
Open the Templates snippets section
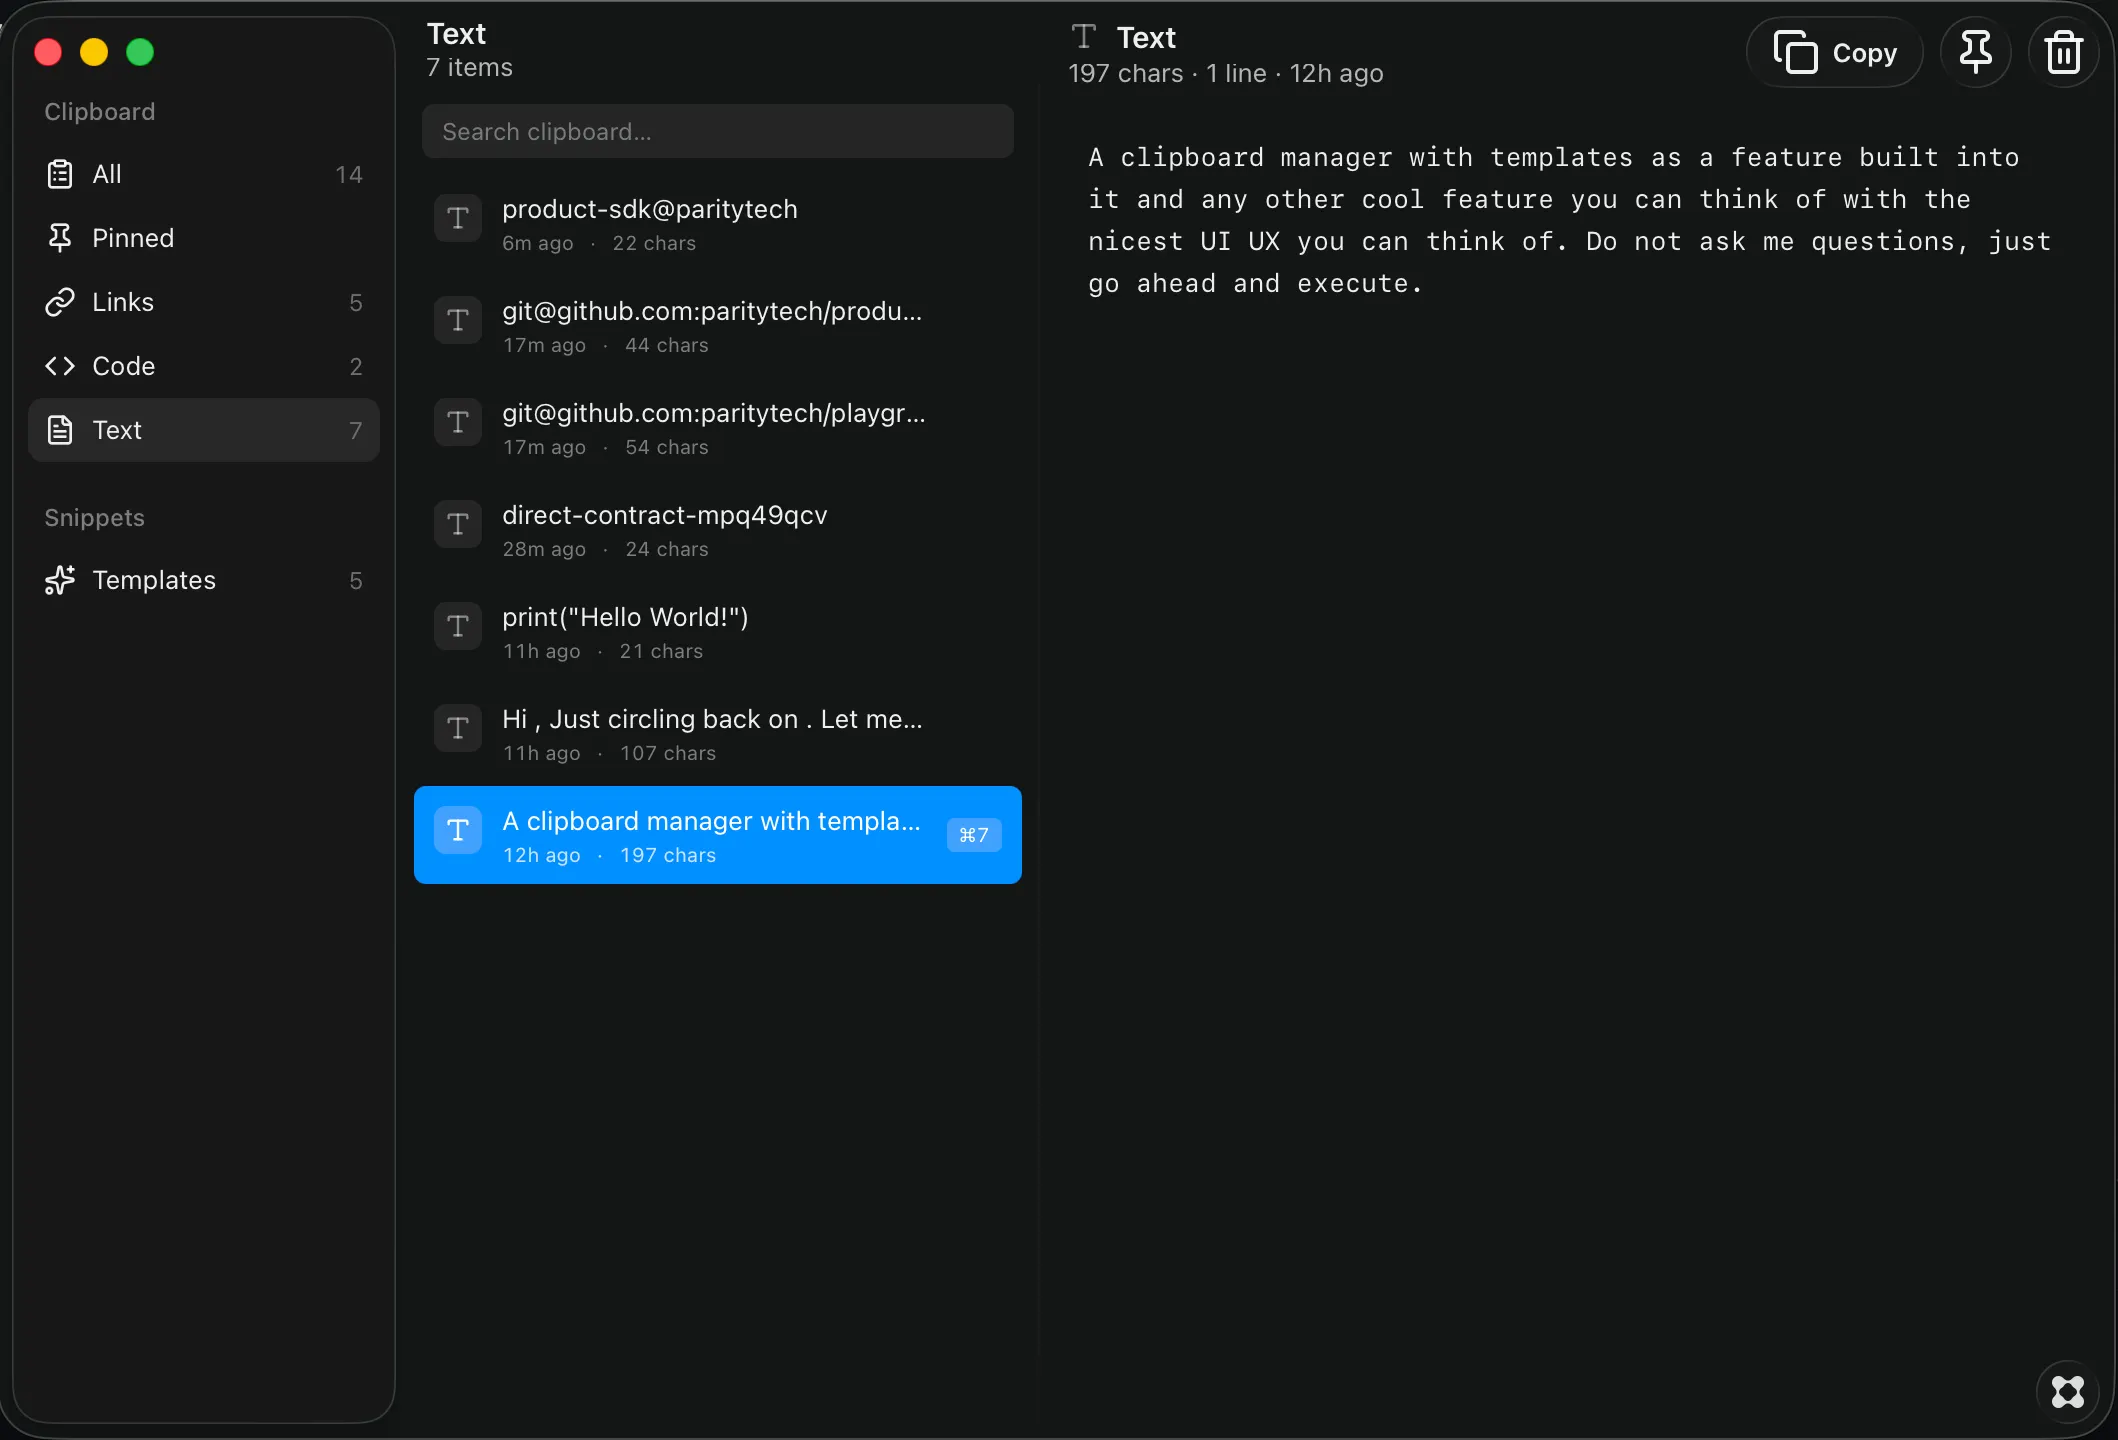point(204,580)
